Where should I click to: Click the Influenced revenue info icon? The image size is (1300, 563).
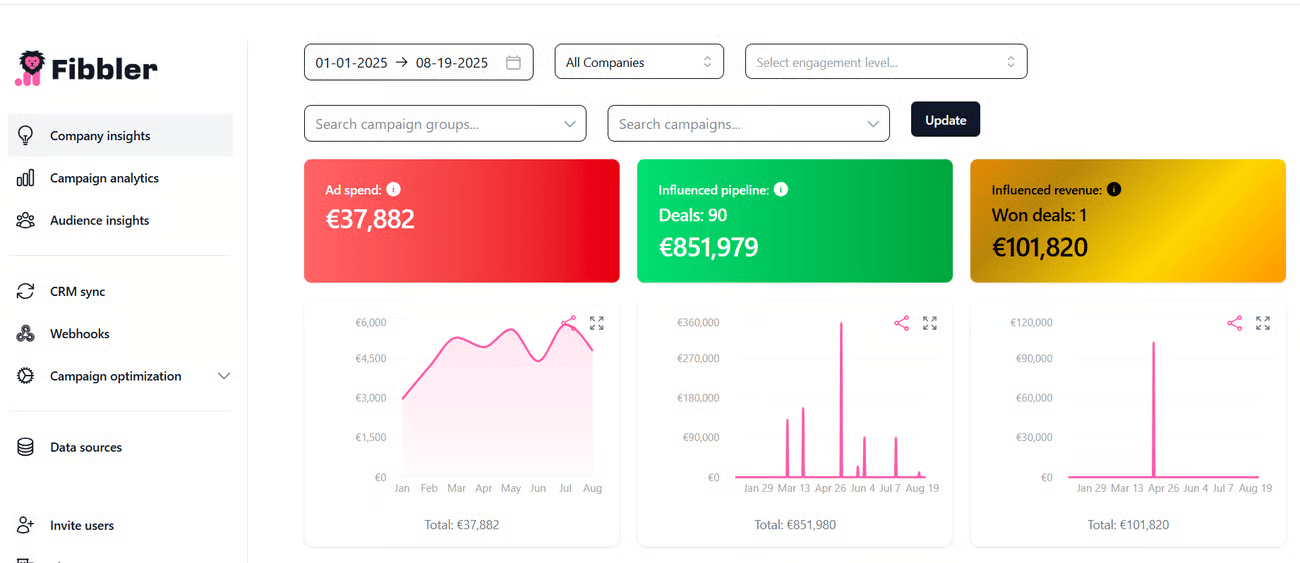coord(1114,189)
